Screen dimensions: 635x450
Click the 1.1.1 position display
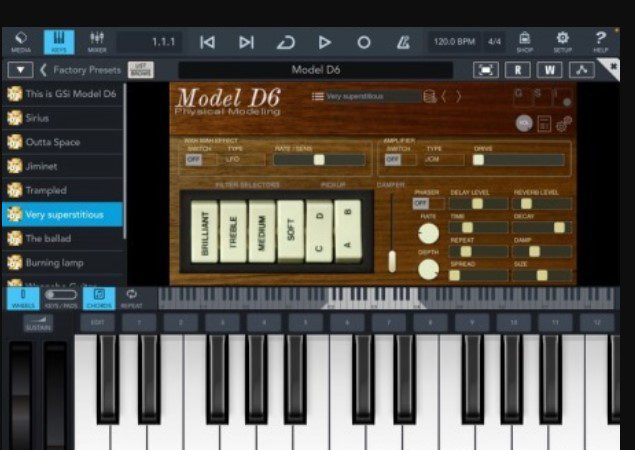point(149,42)
